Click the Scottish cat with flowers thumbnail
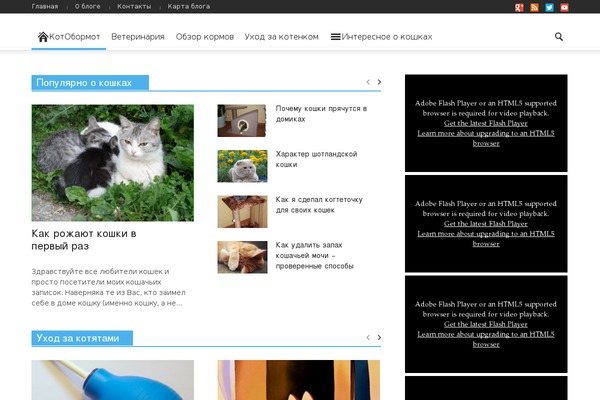The image size is (600, 400). (242, 166)
